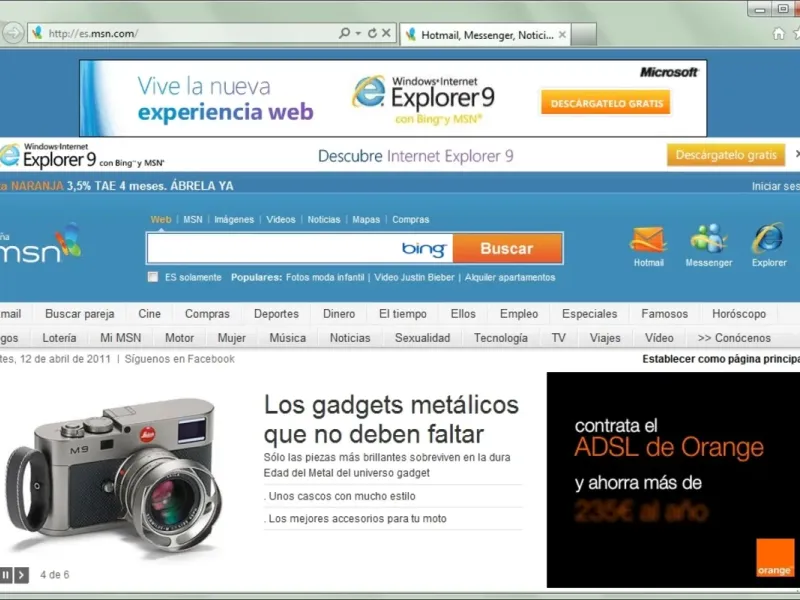Select the Noticias search tab
800x600 pixels.
[323, 219]
